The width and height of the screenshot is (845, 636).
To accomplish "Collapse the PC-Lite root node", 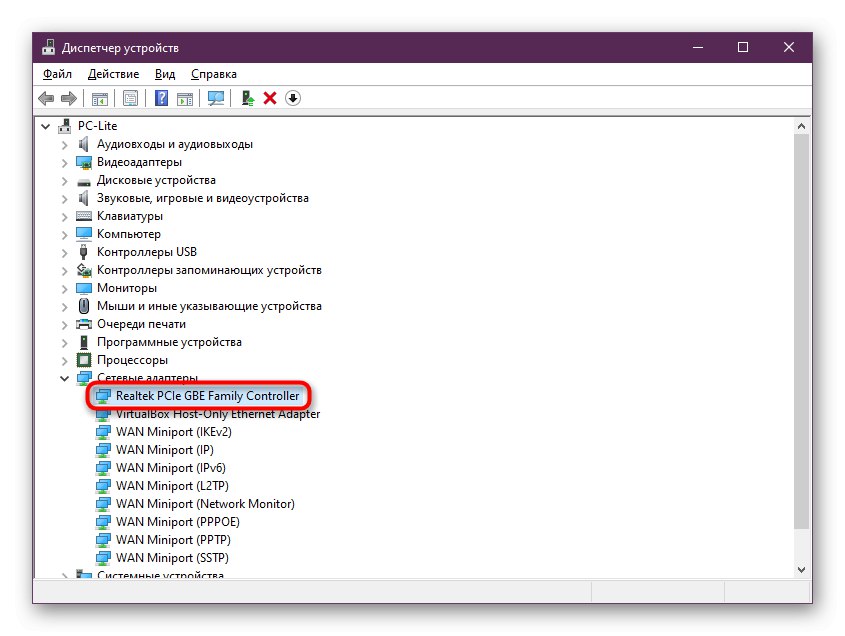I will coord(46,127).
